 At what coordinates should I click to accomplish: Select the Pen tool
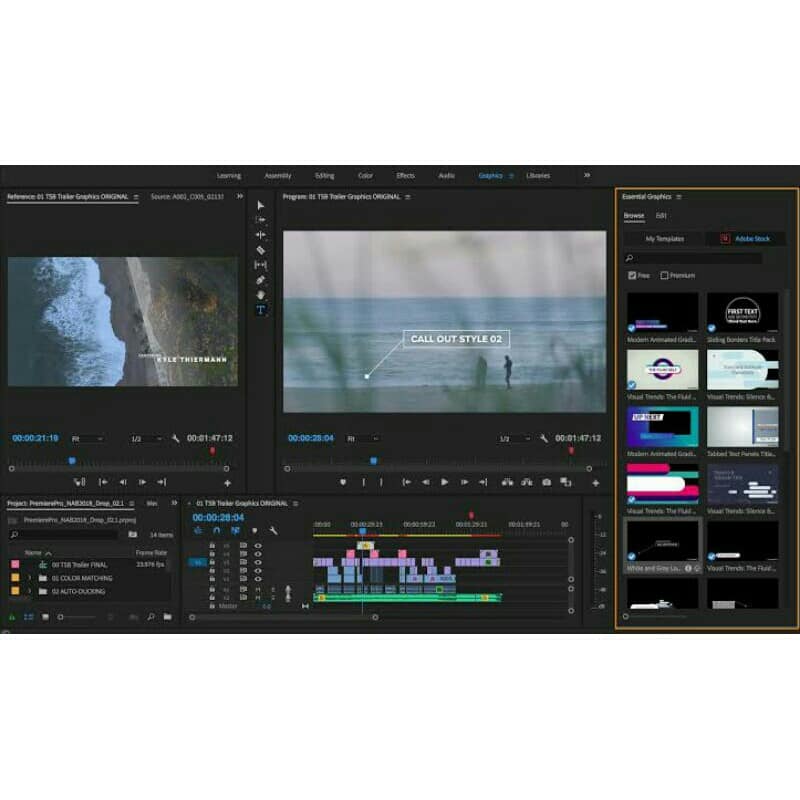click(x=261, y=280)
